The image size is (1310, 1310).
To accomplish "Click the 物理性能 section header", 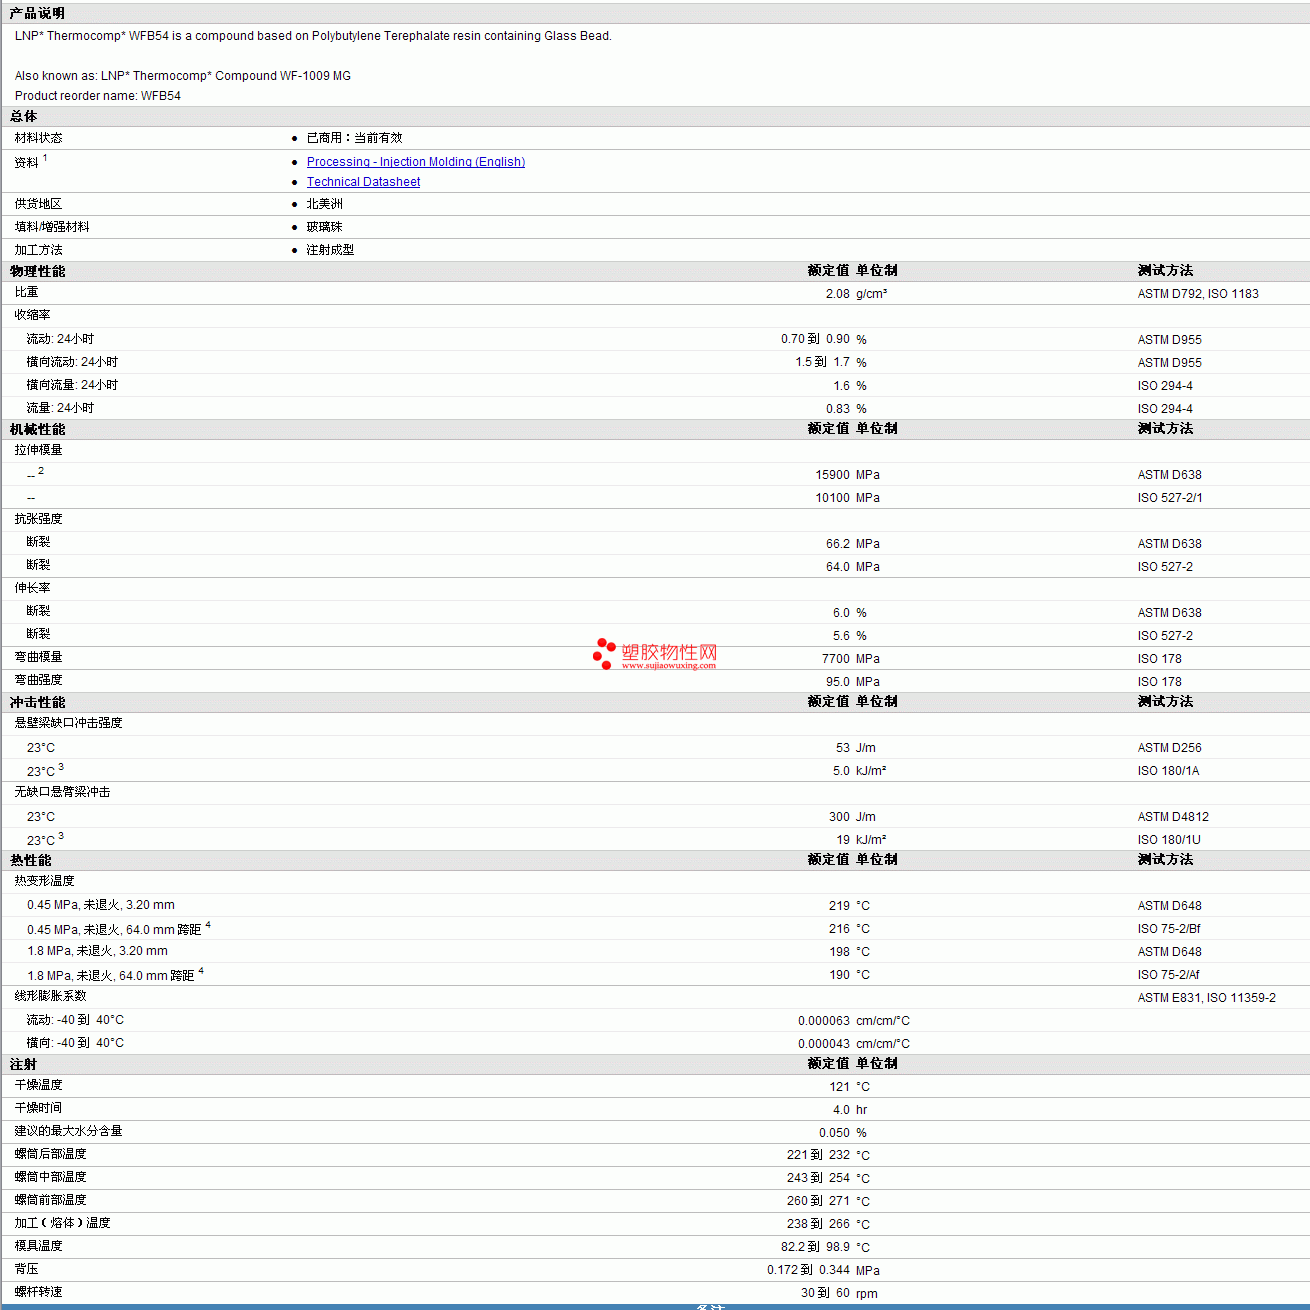I will (37, 271).
